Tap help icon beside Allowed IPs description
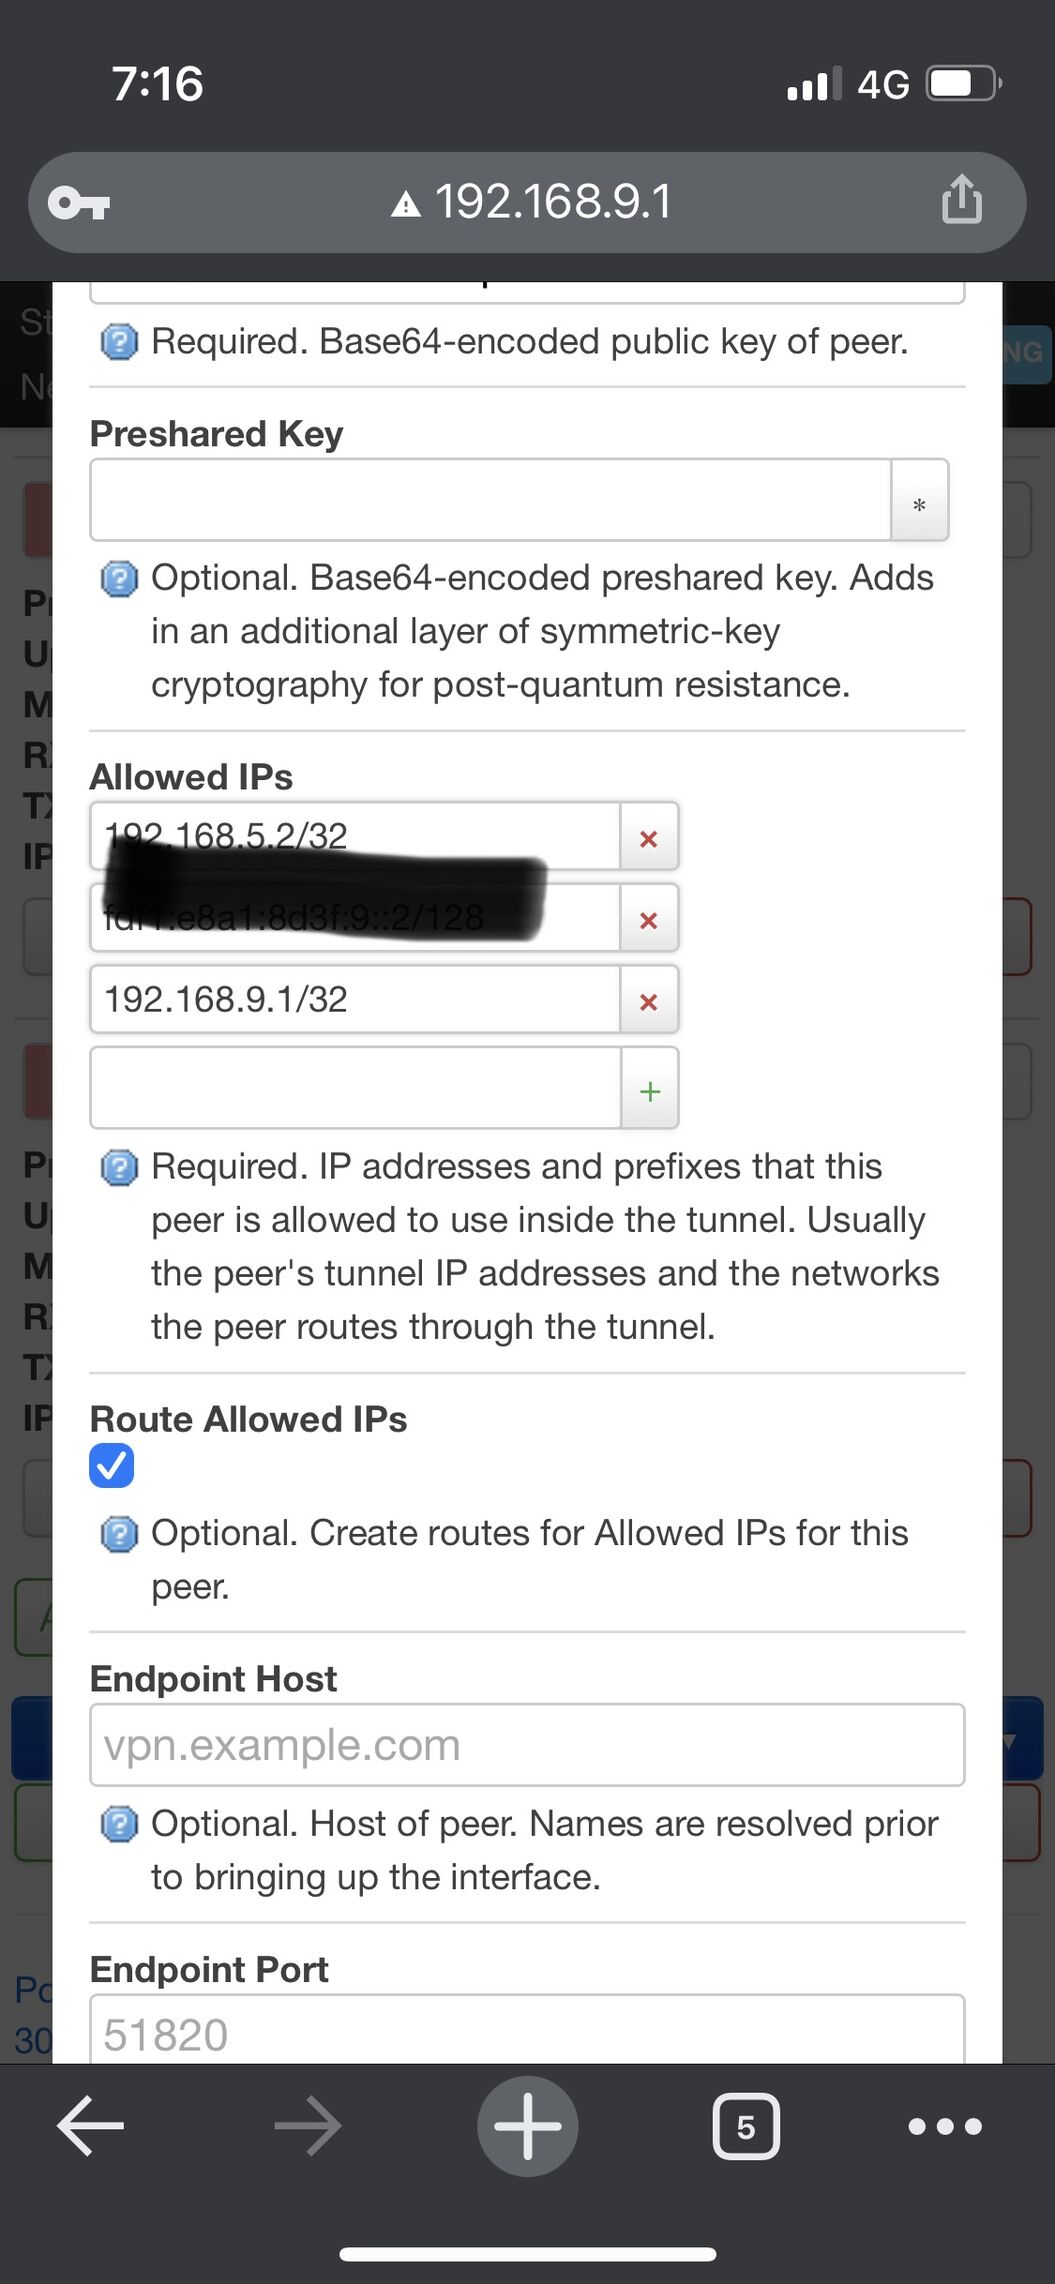Viewport: 1055px width, 2284px height. 120,1167
